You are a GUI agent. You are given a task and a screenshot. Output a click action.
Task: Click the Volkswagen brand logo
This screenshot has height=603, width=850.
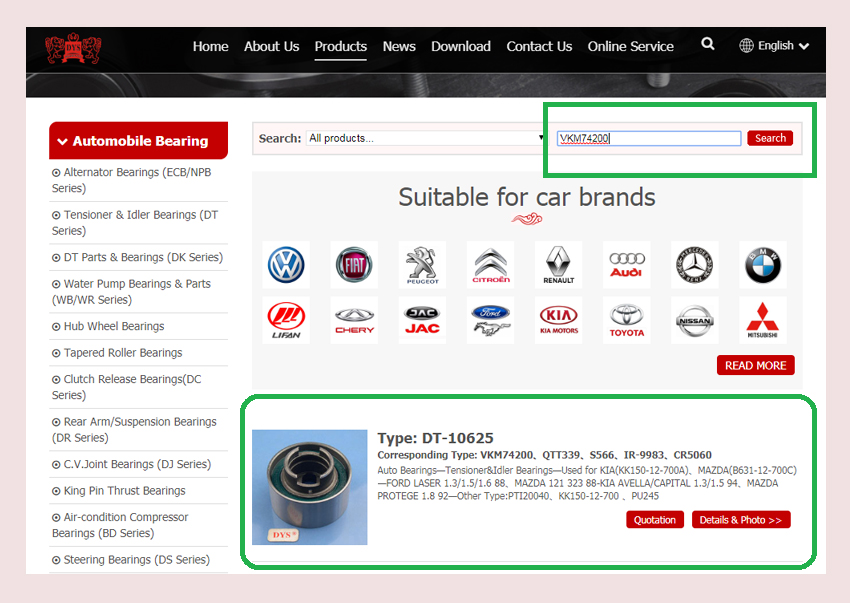[286, 265]
